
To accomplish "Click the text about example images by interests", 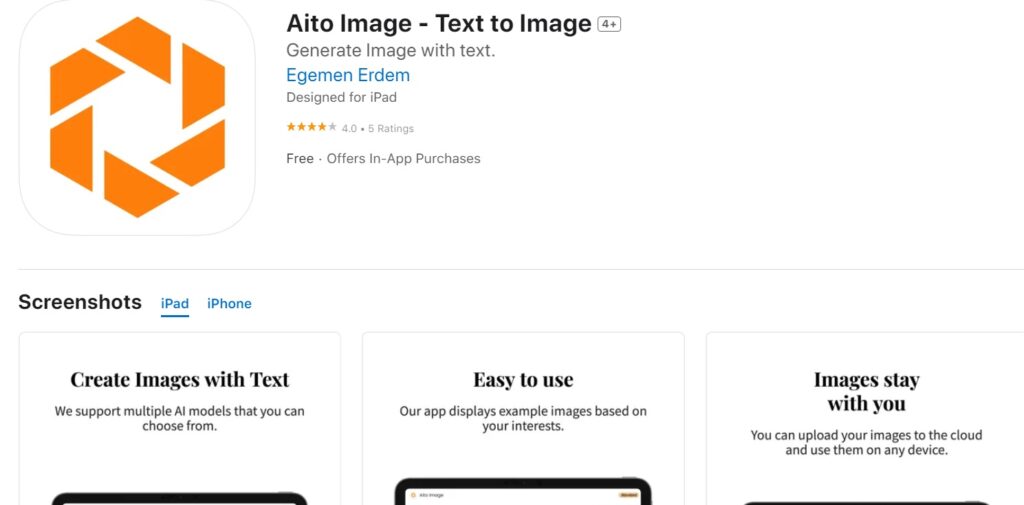I will click(x=523, y=419).
